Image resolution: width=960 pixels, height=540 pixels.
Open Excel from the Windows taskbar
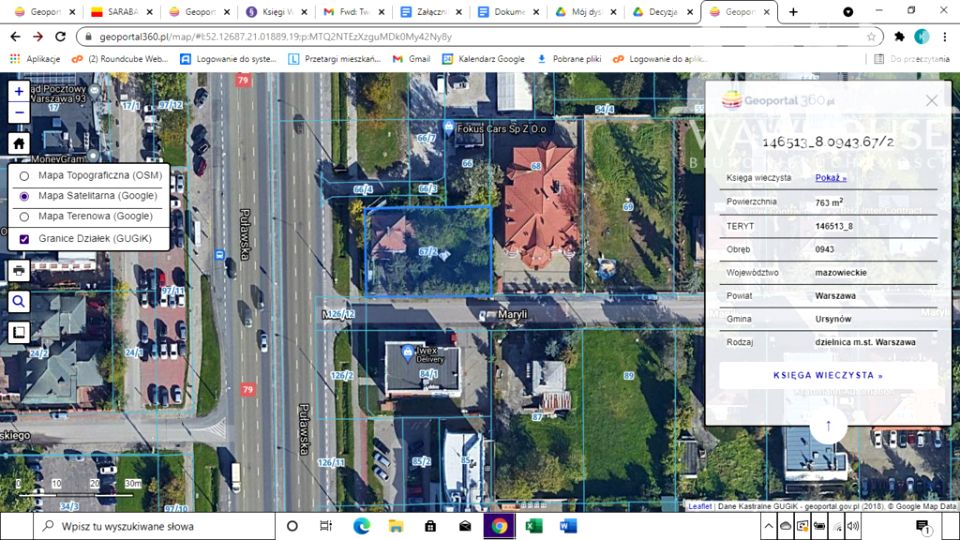[x=533, y=526]
